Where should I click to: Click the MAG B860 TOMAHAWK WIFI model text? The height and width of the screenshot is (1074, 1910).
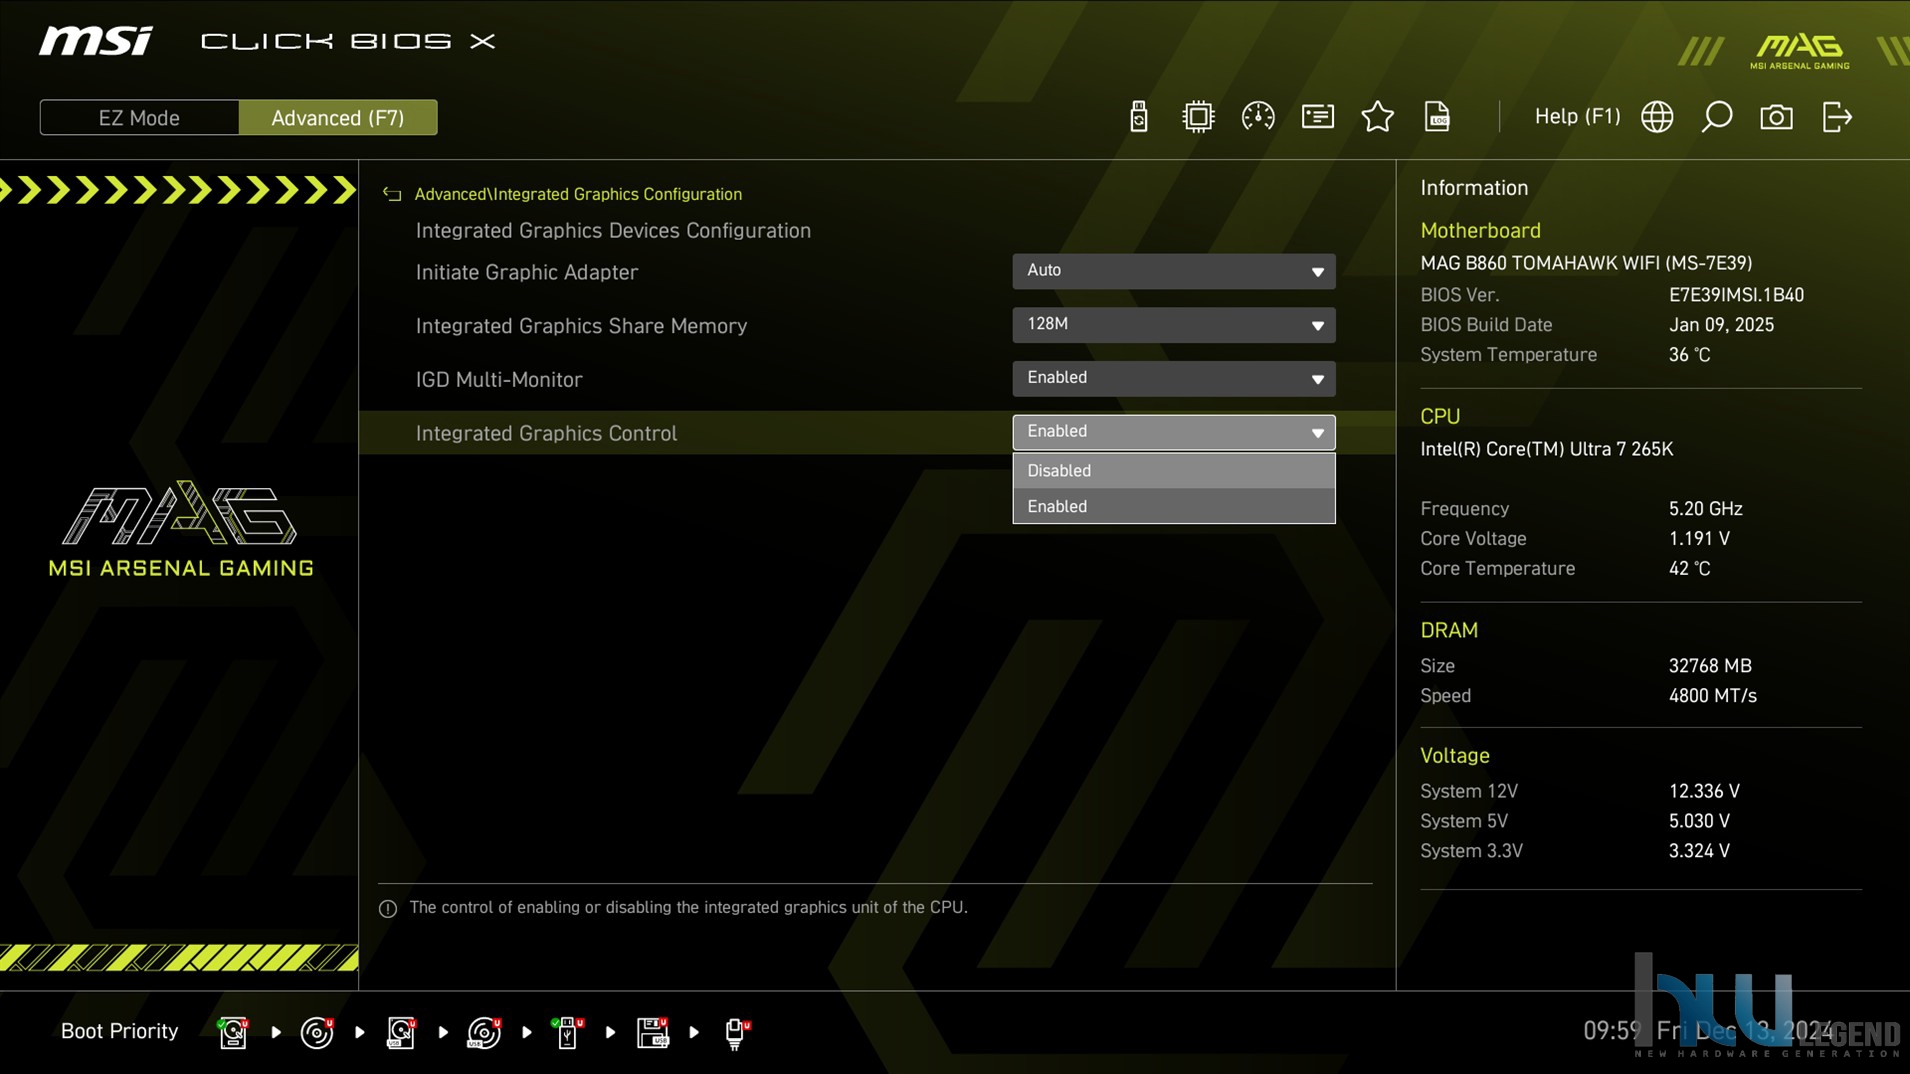point(1586,263)
